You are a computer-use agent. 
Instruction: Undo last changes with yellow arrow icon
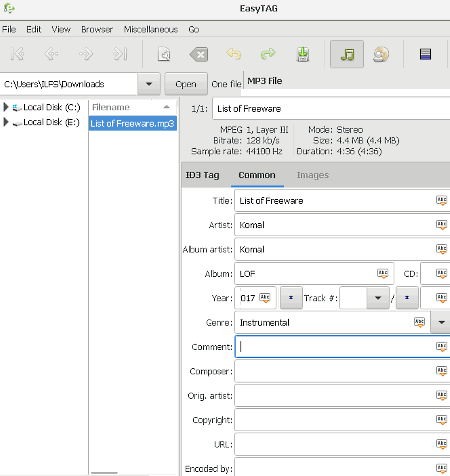234,54
